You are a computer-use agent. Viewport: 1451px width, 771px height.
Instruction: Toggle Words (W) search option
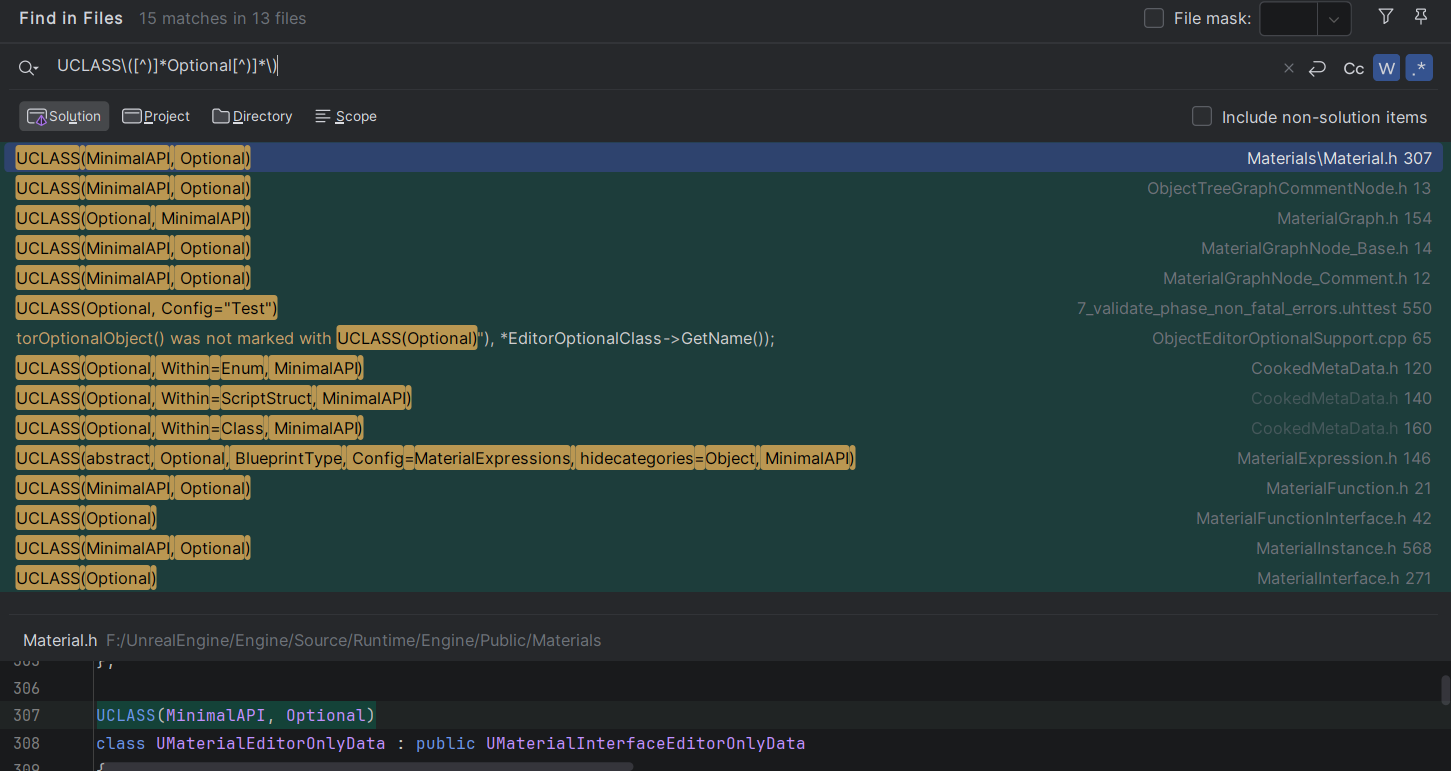[x=1386, y=68]
